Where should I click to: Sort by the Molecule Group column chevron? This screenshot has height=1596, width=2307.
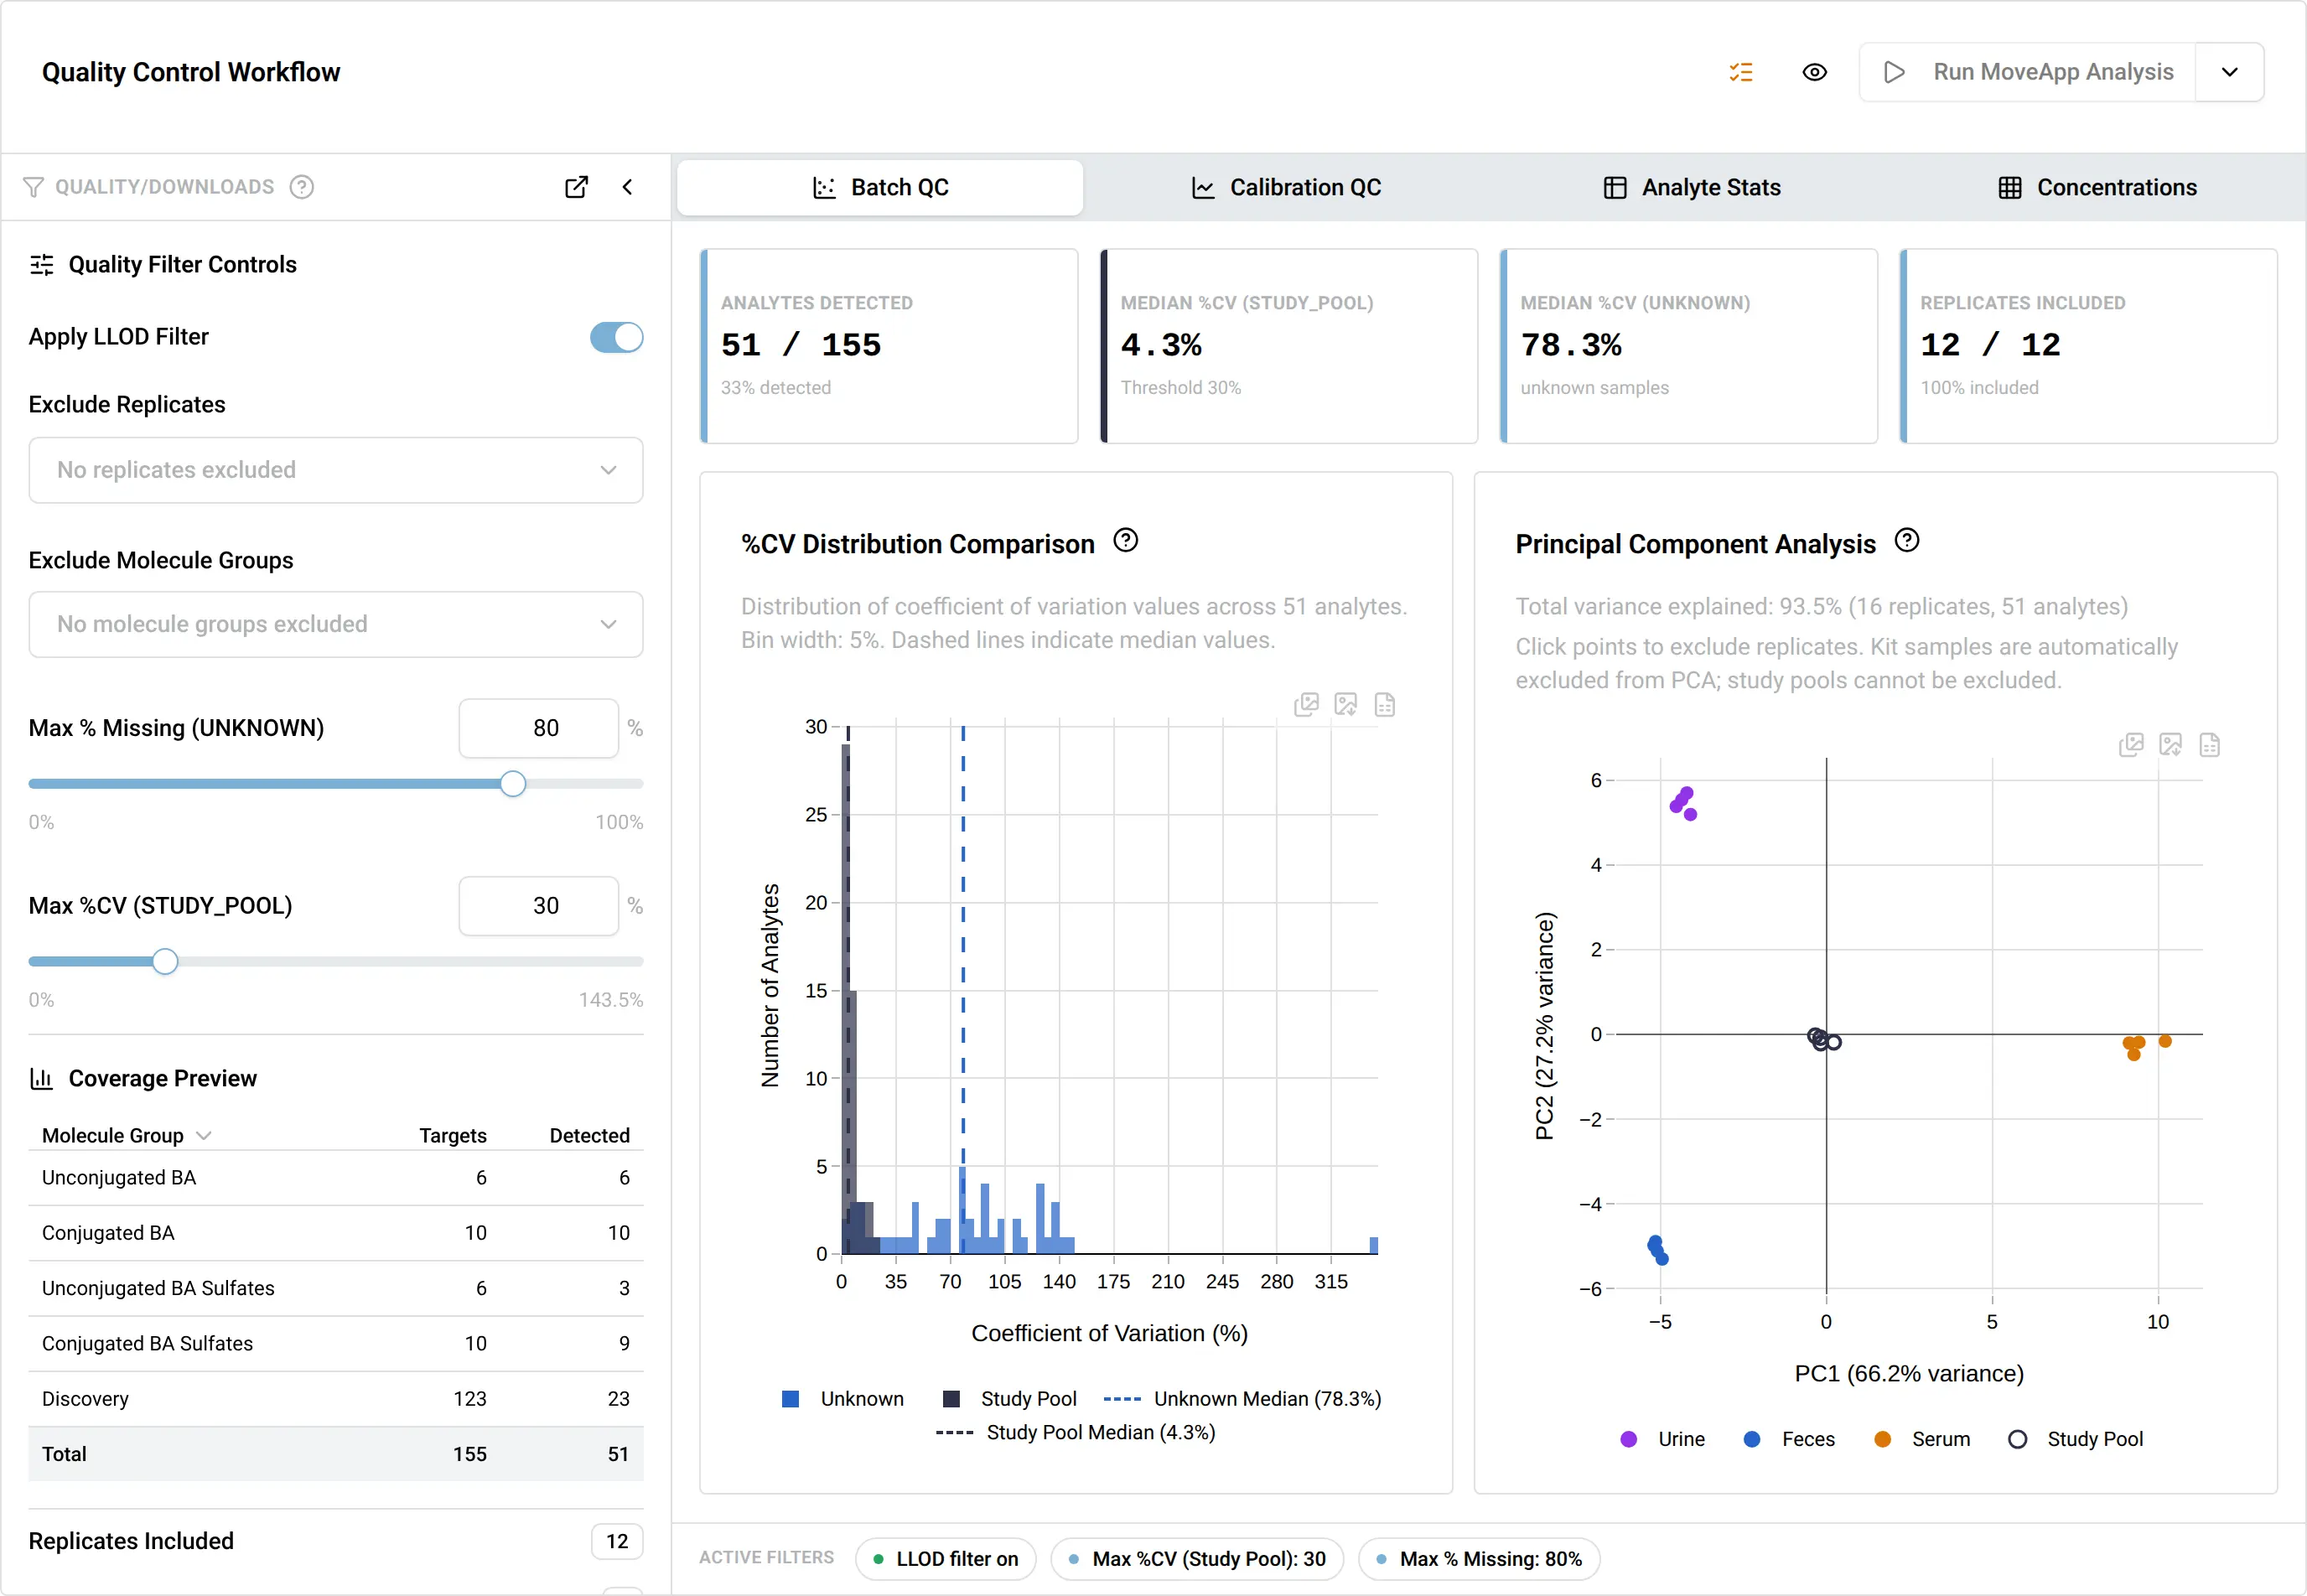click(204, 1135)
